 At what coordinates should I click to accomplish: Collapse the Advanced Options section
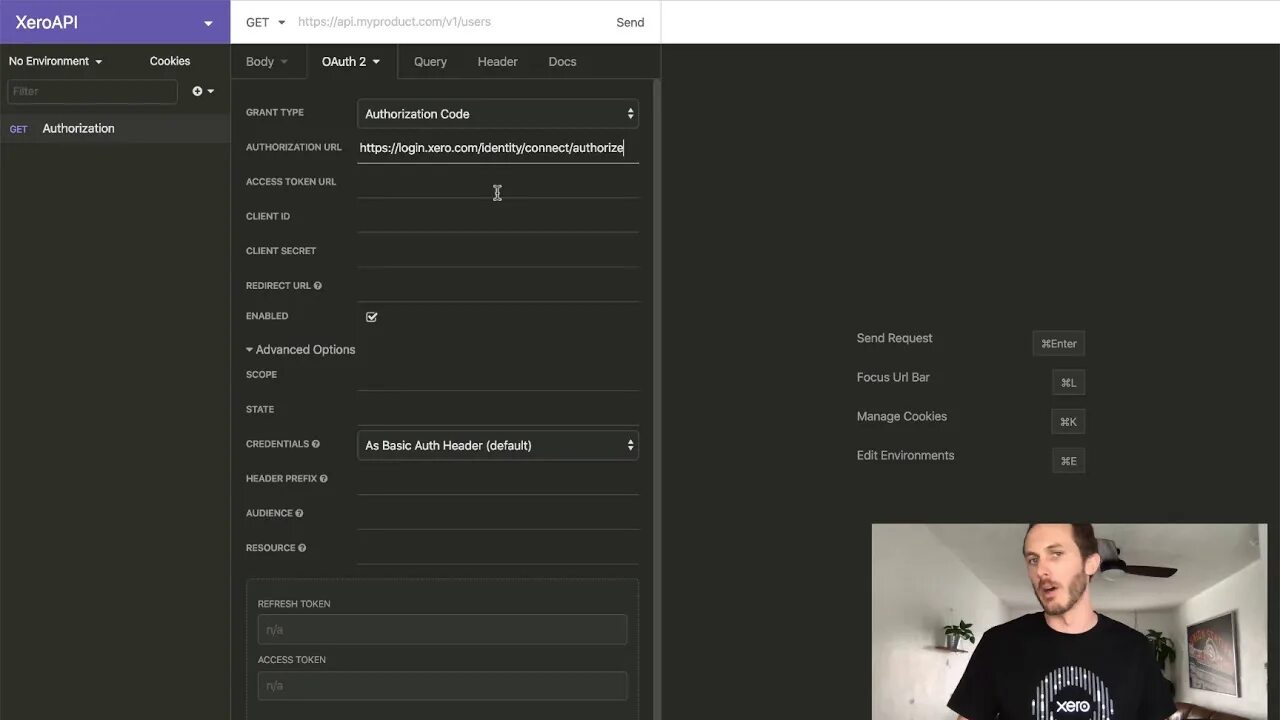pos(300,349)
